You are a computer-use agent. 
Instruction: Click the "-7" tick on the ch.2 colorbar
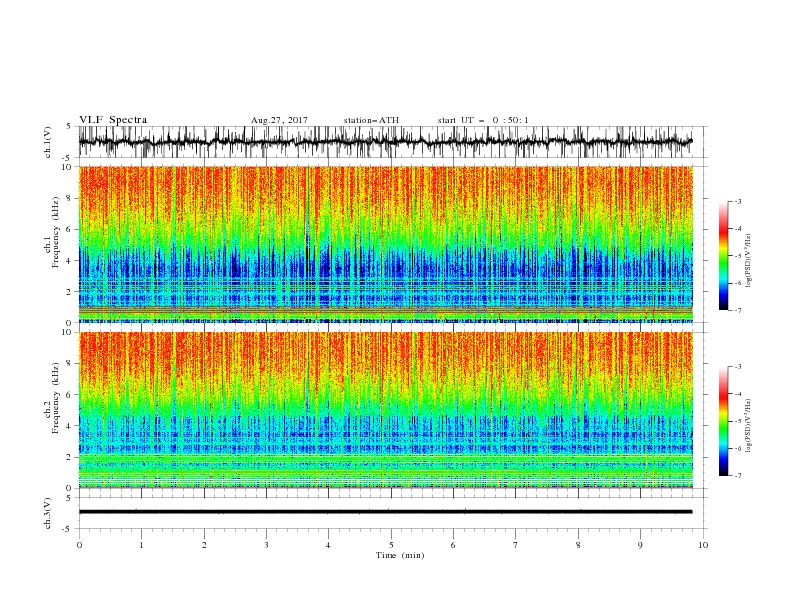click(x=738, y=475)
